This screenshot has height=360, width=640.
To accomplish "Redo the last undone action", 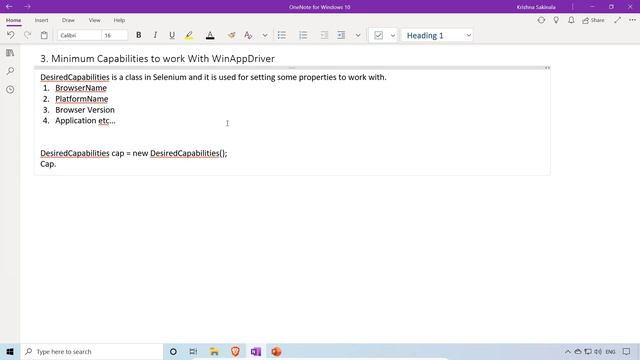I will (27, 36).
